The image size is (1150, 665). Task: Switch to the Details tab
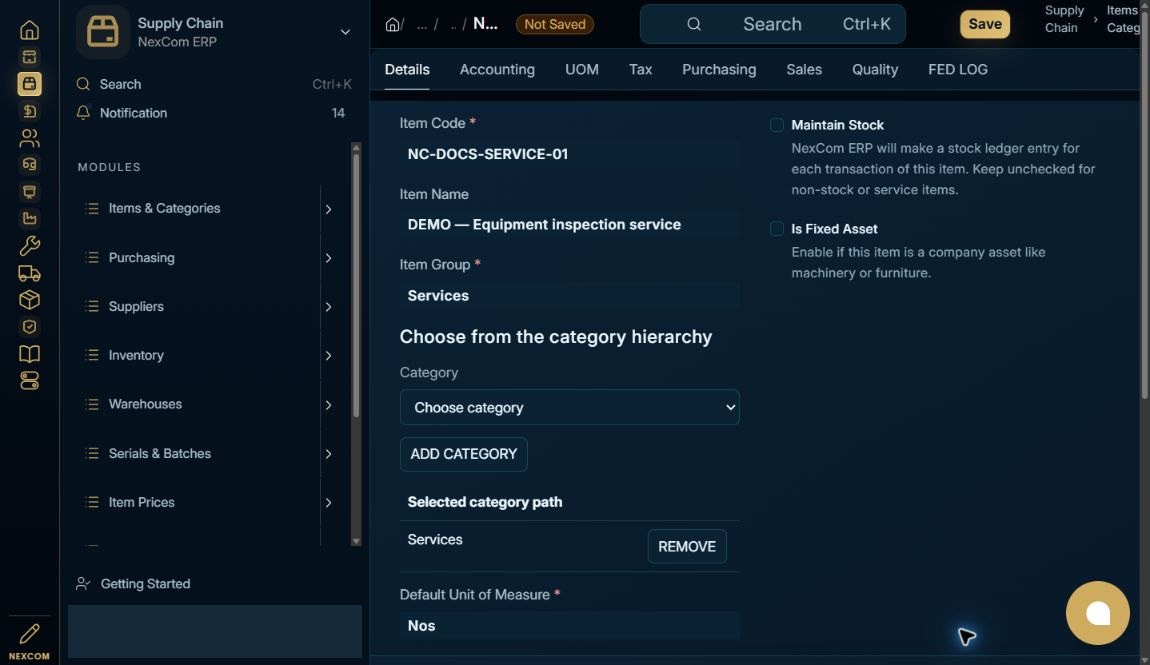click(407, 70)
